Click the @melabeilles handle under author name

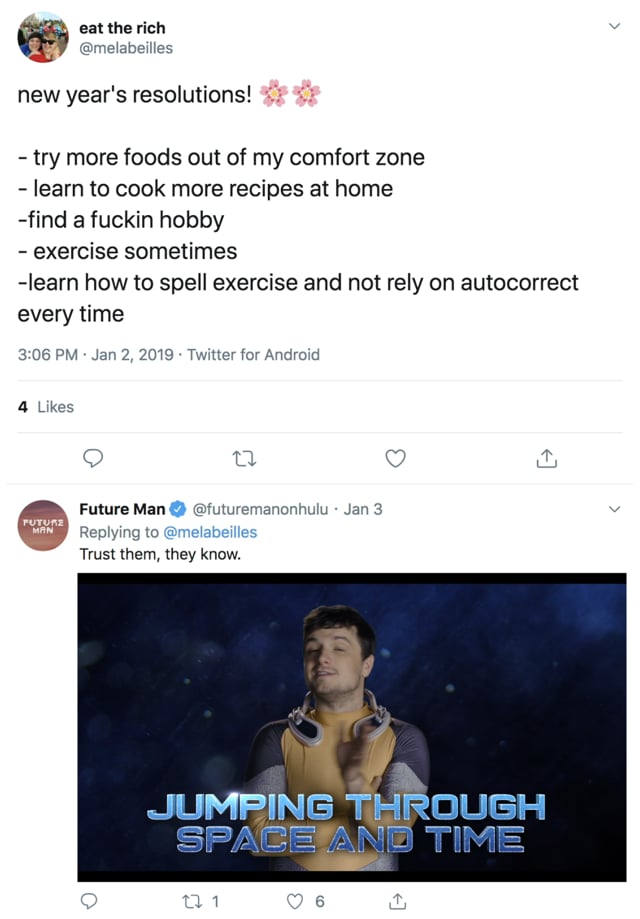125,48
